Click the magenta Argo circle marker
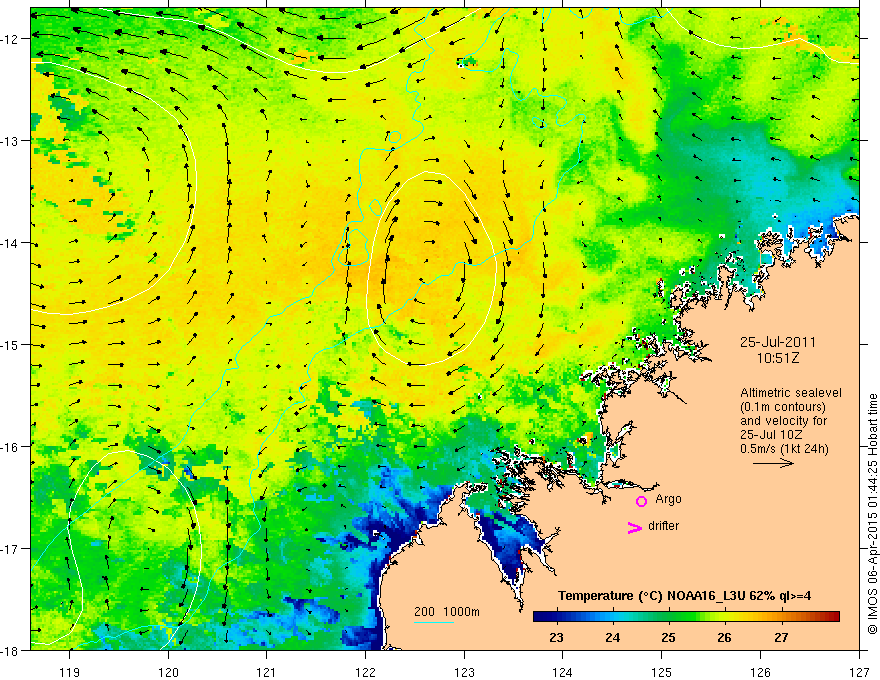Screen dimensions: 880x680 [x=641, y=501]
